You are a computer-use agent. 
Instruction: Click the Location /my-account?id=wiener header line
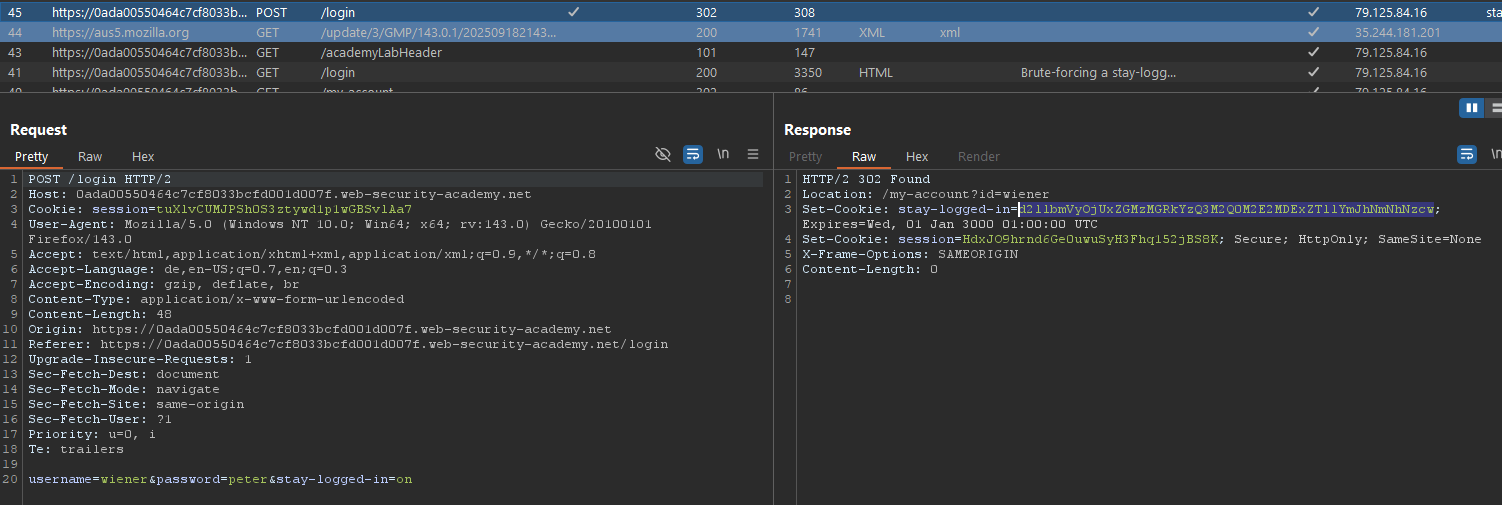925,194
